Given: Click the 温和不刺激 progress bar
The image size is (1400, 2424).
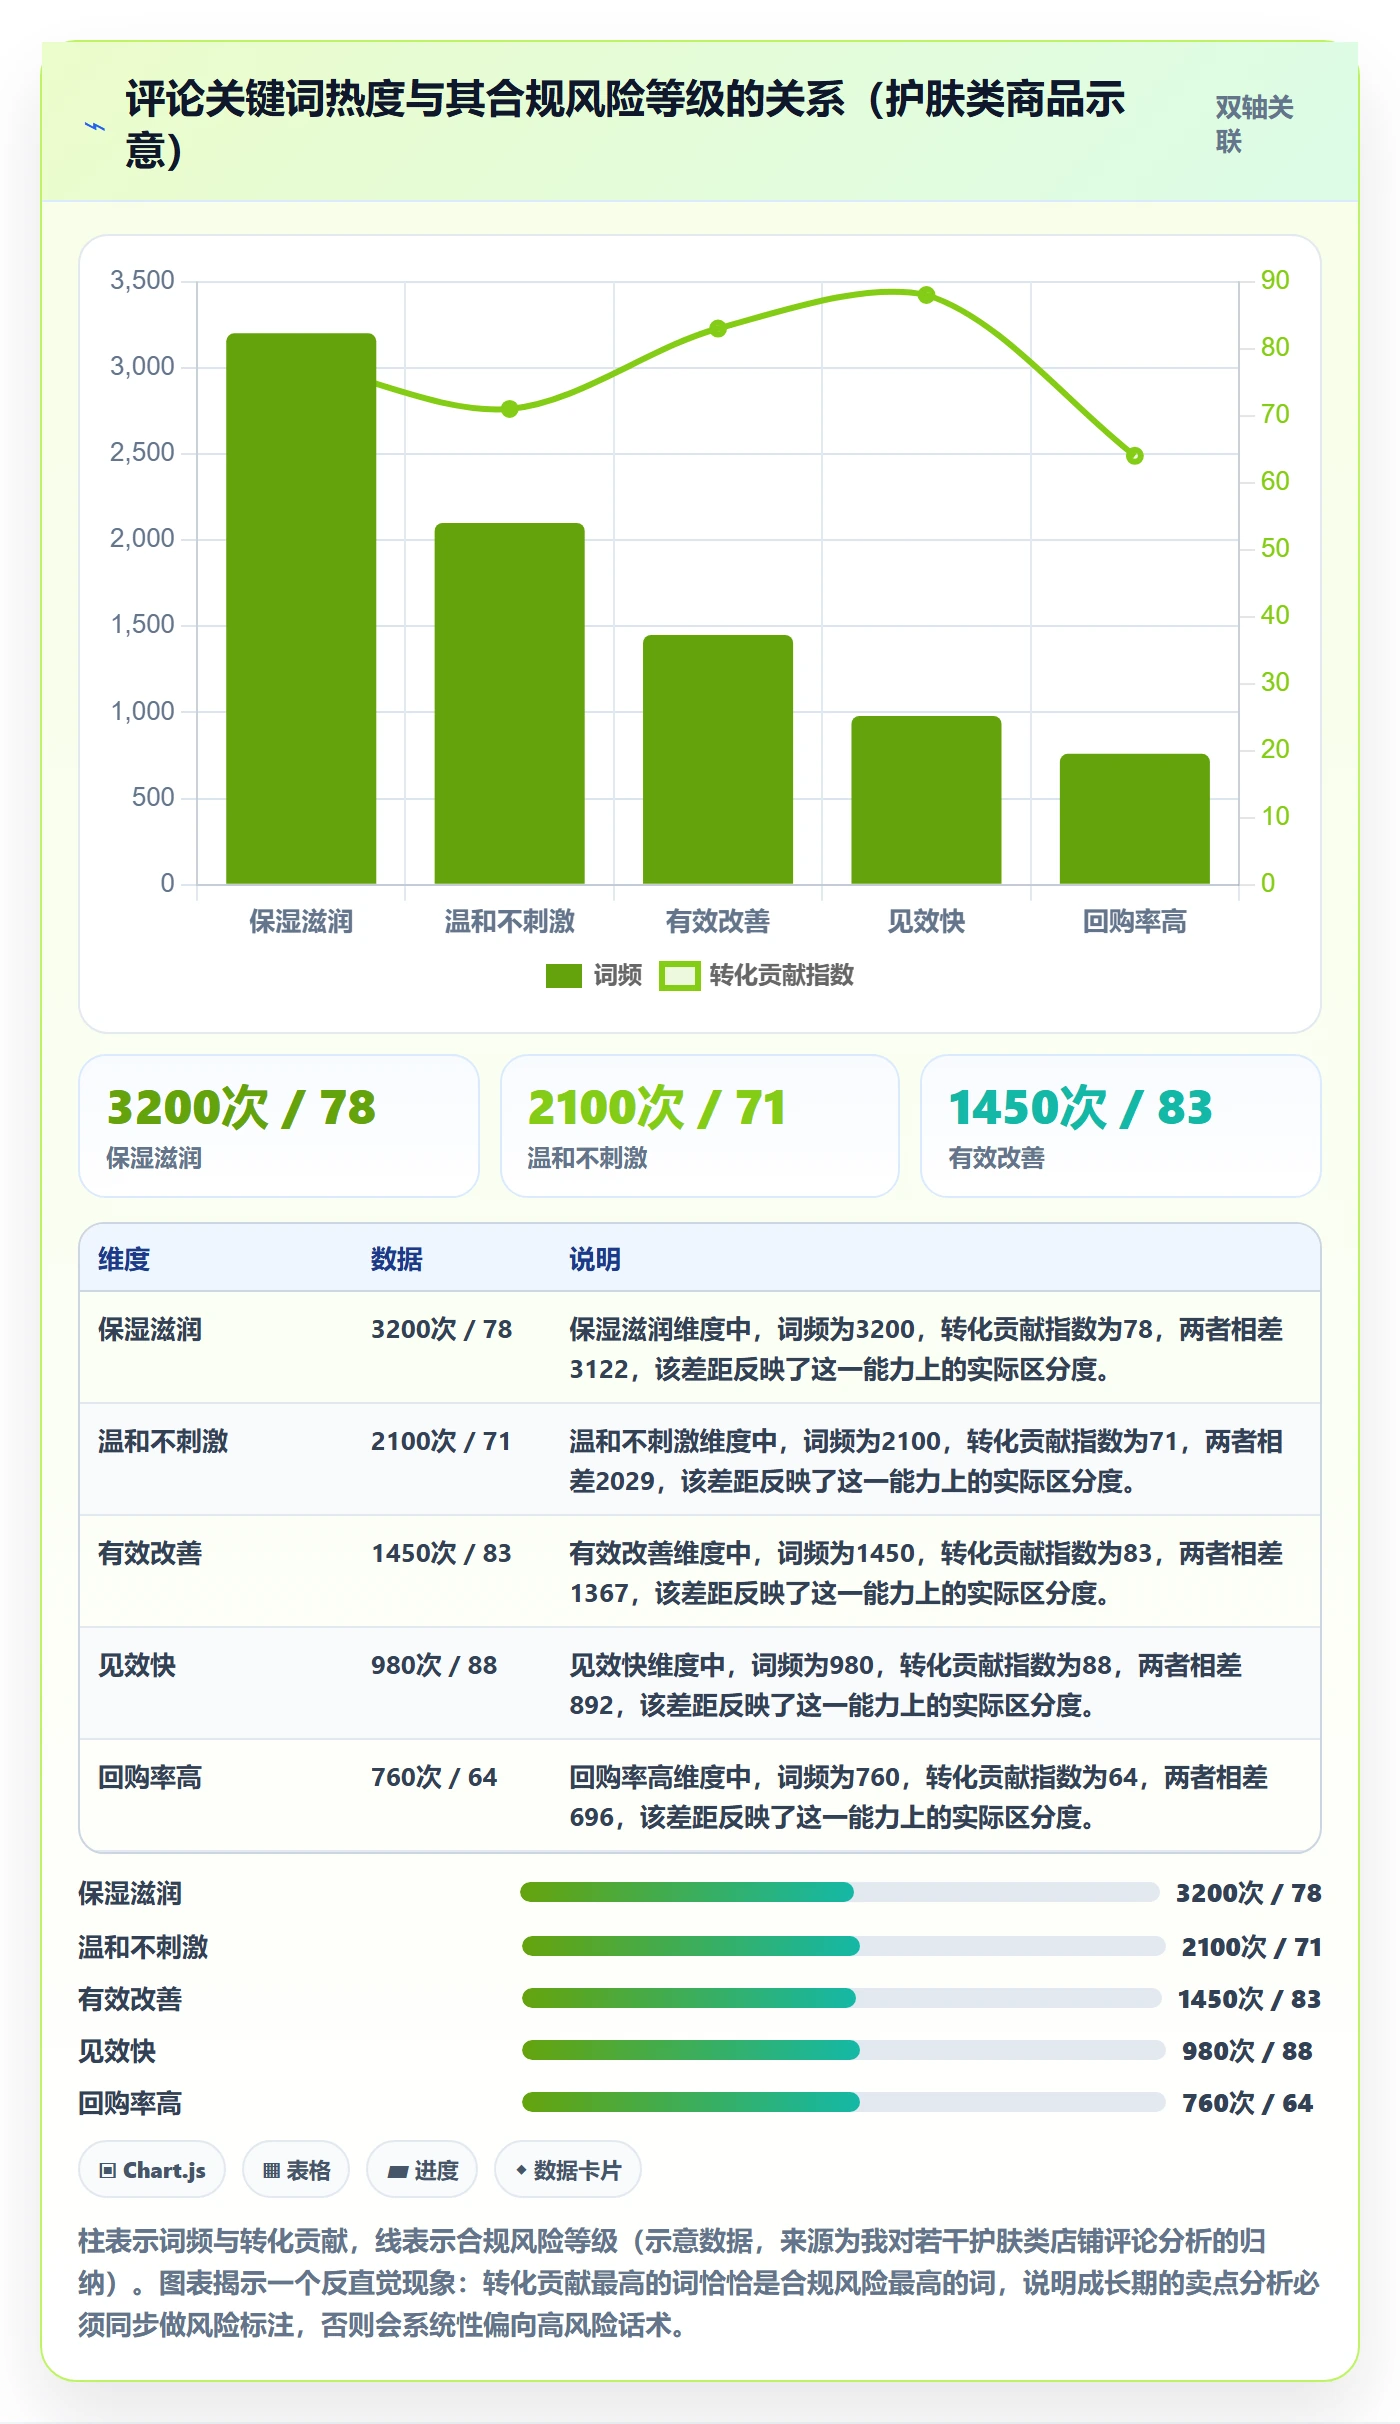Looking at the screenshot, I should click(x=843, y=1946).
